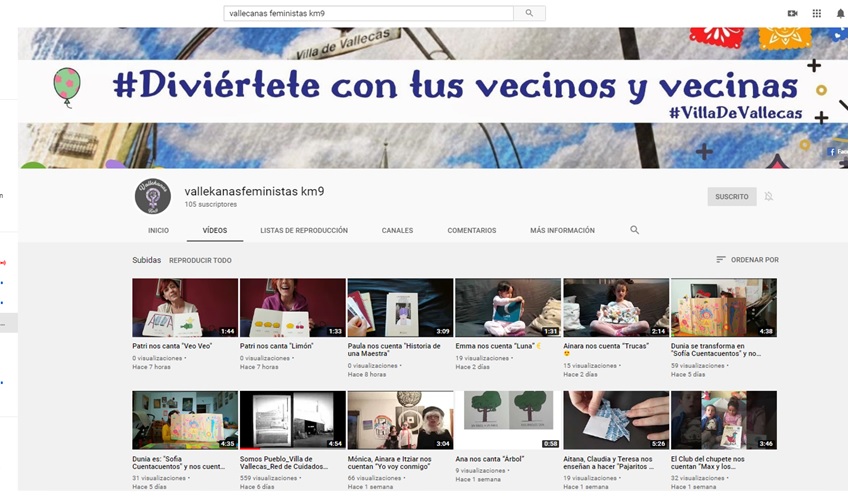Viewport: 861px width, 500px height.
Task: Open the notifications bell in header
Action: [841, 13]
